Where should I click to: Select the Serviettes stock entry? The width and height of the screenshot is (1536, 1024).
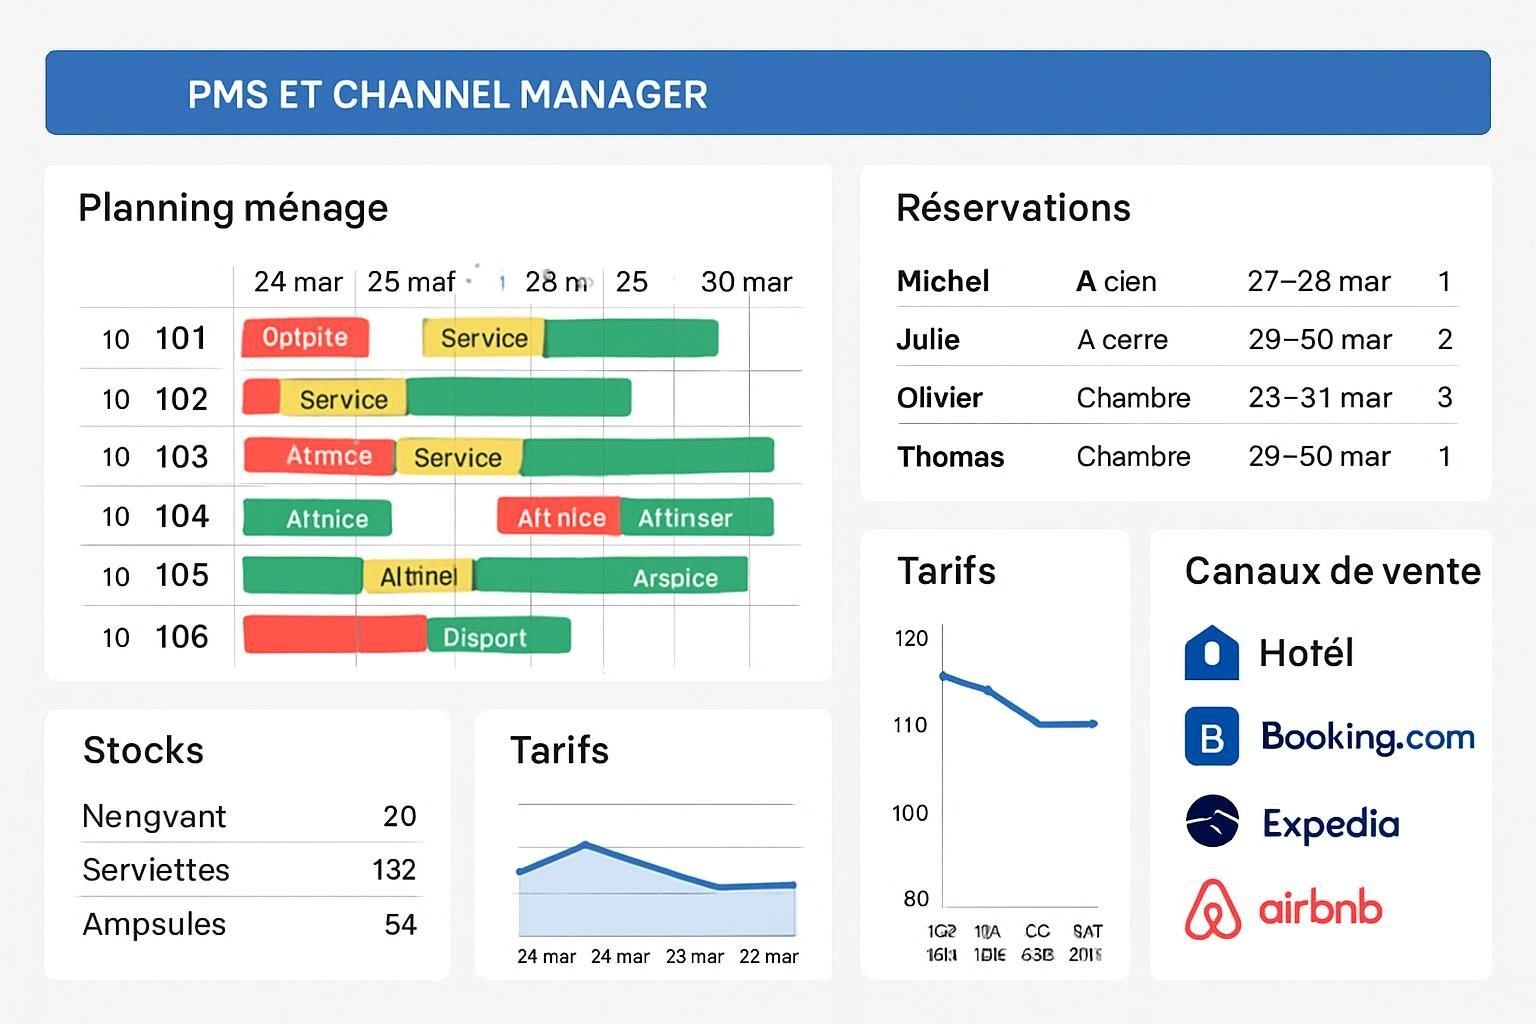[155, 870]
